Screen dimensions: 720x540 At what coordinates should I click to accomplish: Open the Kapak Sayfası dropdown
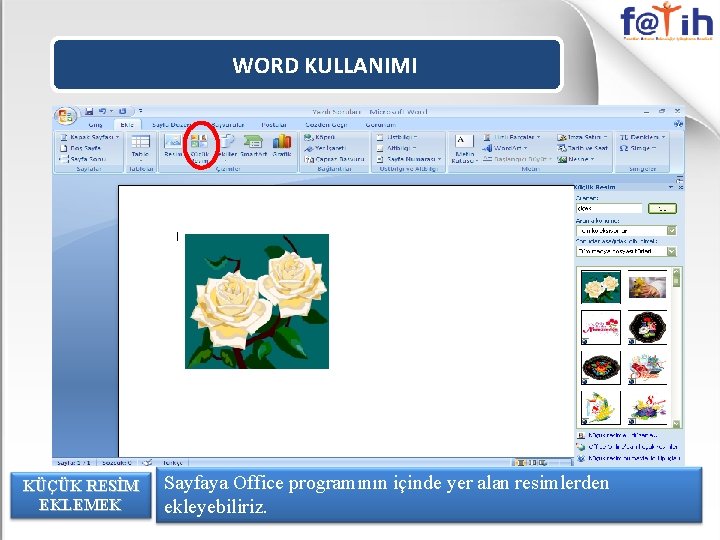tap(90, 137)
